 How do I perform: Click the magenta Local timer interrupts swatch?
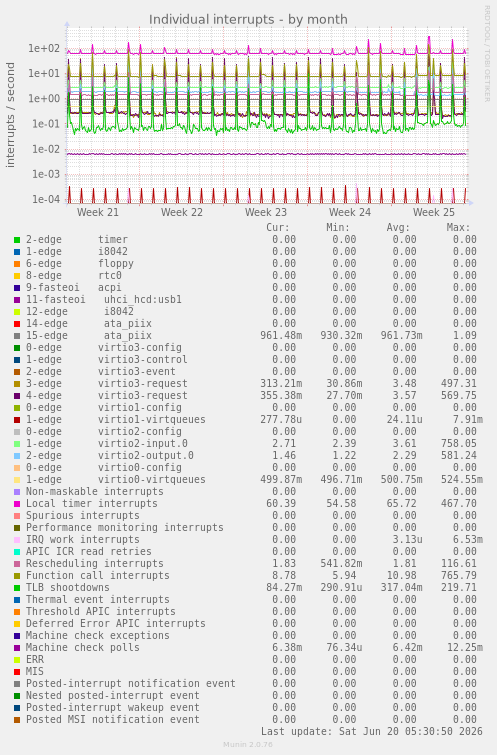[x=17, y=504]
